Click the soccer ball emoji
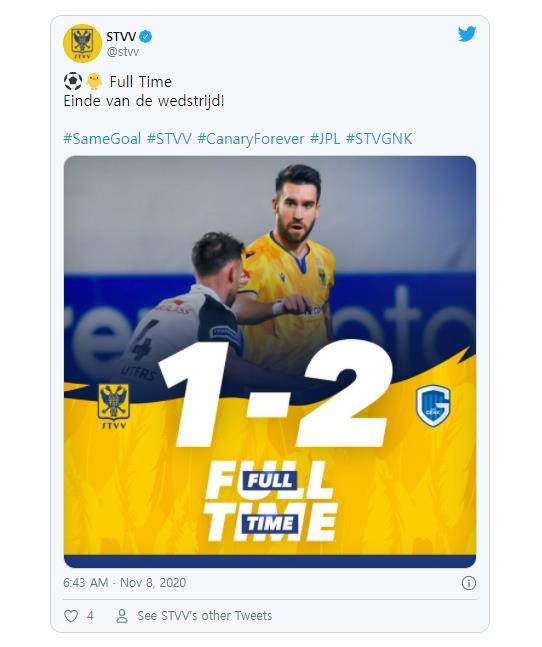542x647 pixels. [x=73, y=81]
